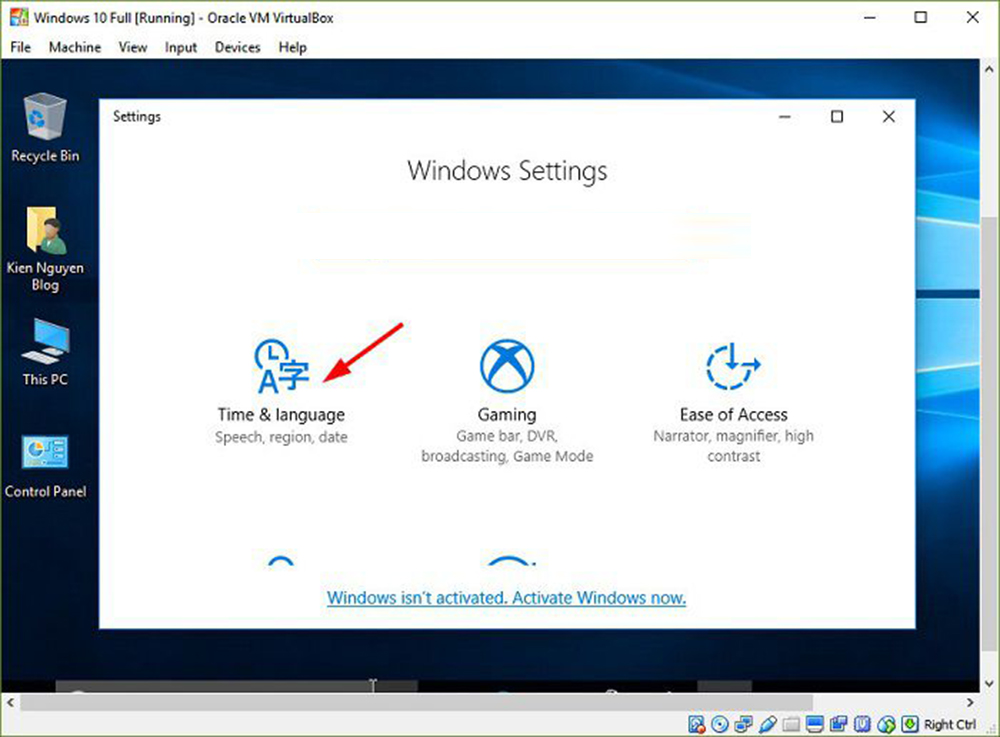1000x737 pixels.
Task: Open Control Panel desktop icon
Action: (x=45, y=466)
